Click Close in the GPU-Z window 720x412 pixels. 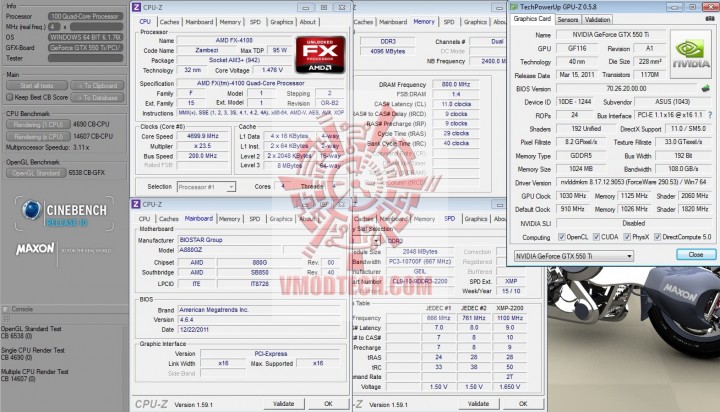[x=696, y=254]
